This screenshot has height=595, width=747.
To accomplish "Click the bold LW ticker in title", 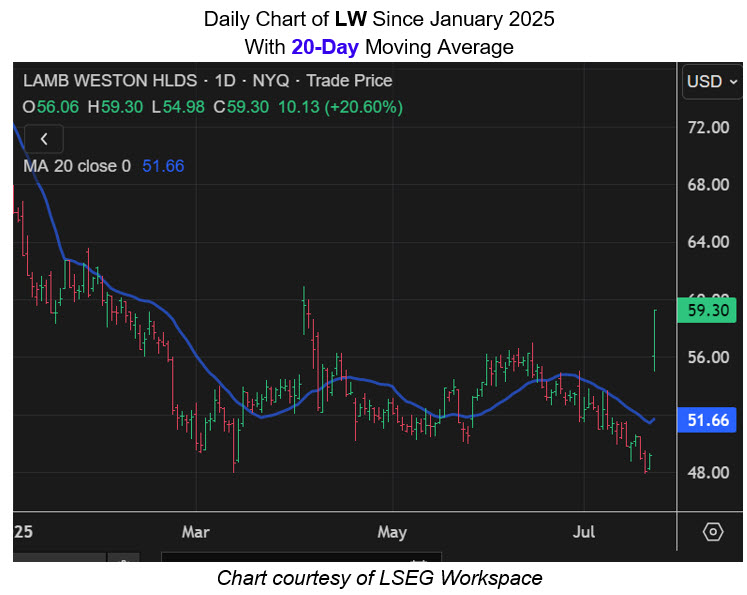I will 352,19.
